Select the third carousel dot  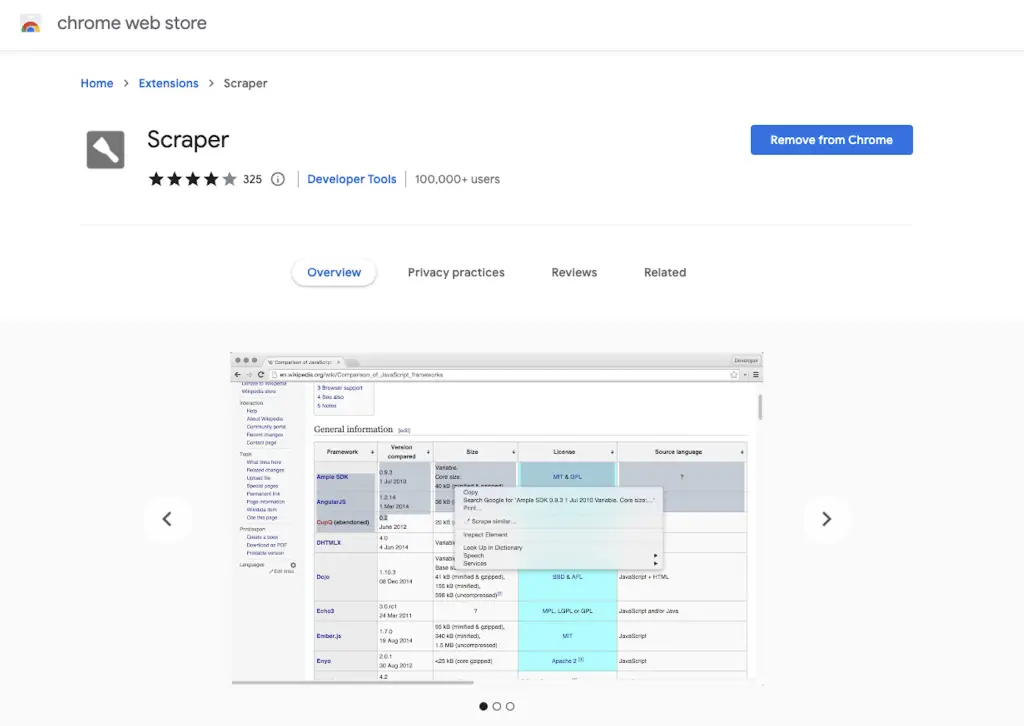click(x=510, y=706)
